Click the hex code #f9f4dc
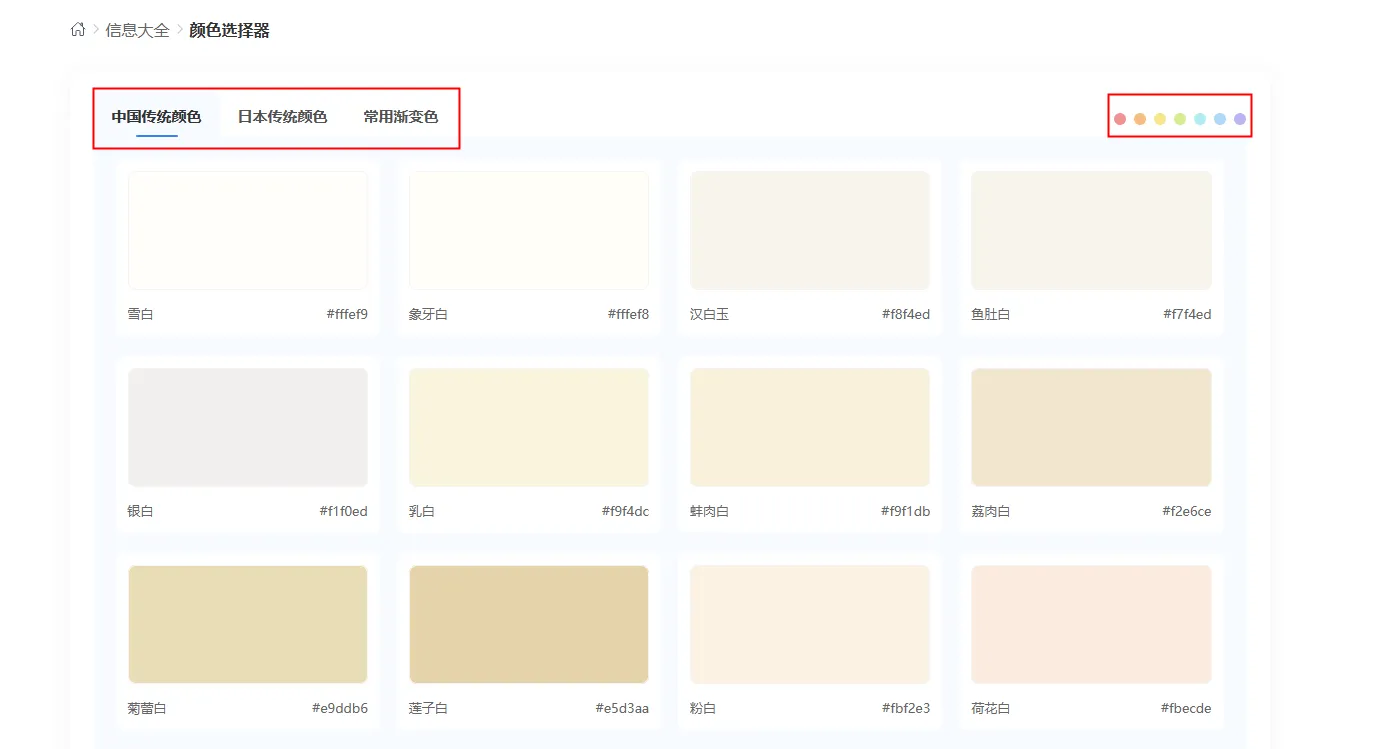The width and height of the screenshot is (1388, 749). pos(625,511)
